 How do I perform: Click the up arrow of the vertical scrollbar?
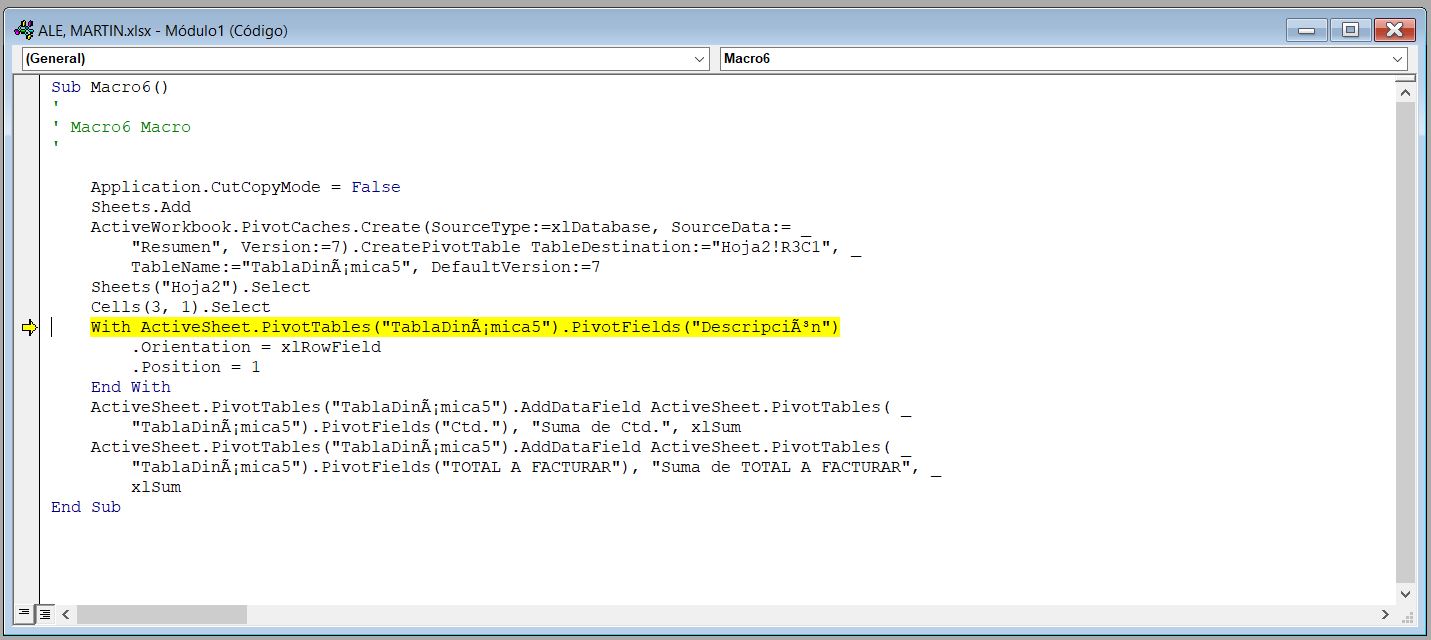click(x=1404, y=91)
